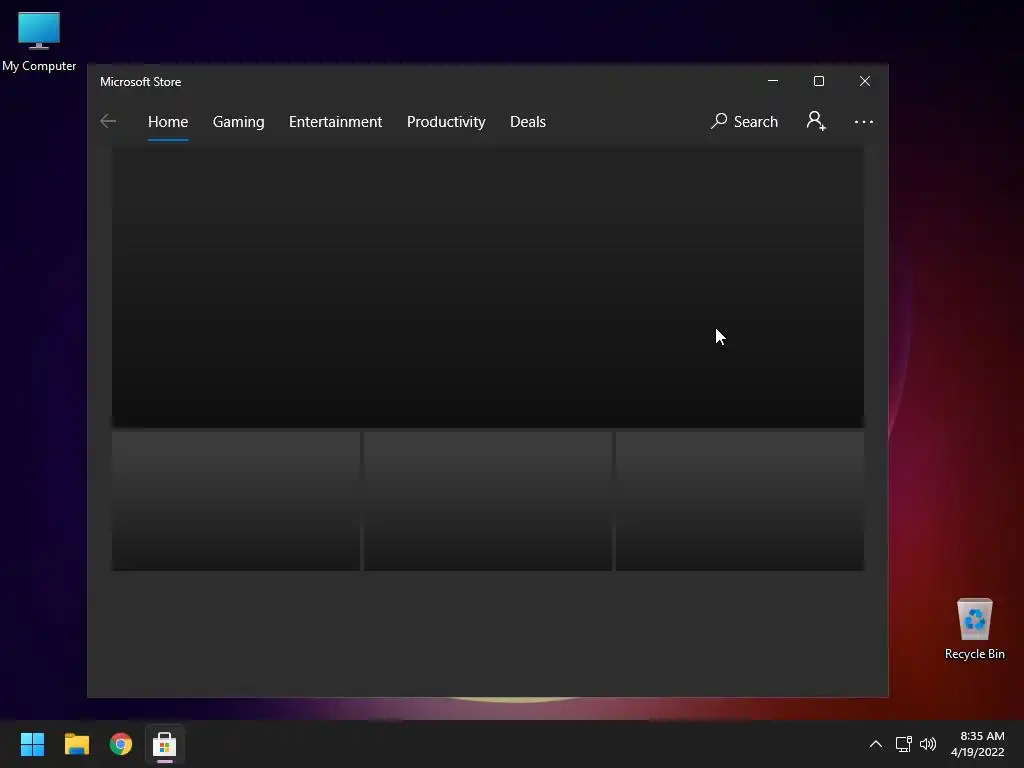Open the clock showing 8:35 AM
Viewport: 1024px width, 768px height.
click(x=978, y=744)
